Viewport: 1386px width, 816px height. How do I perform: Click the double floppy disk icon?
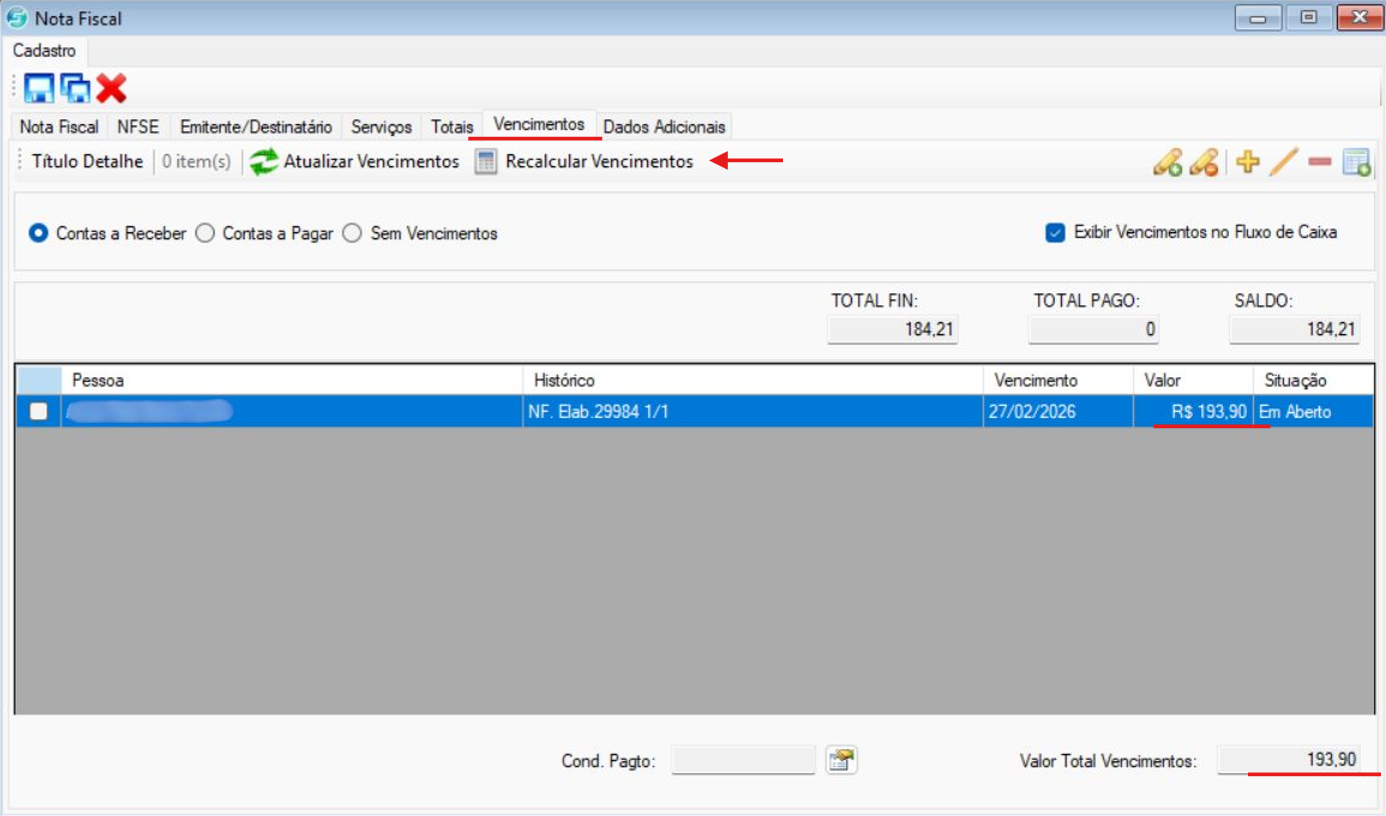click(x=75, y=88)
